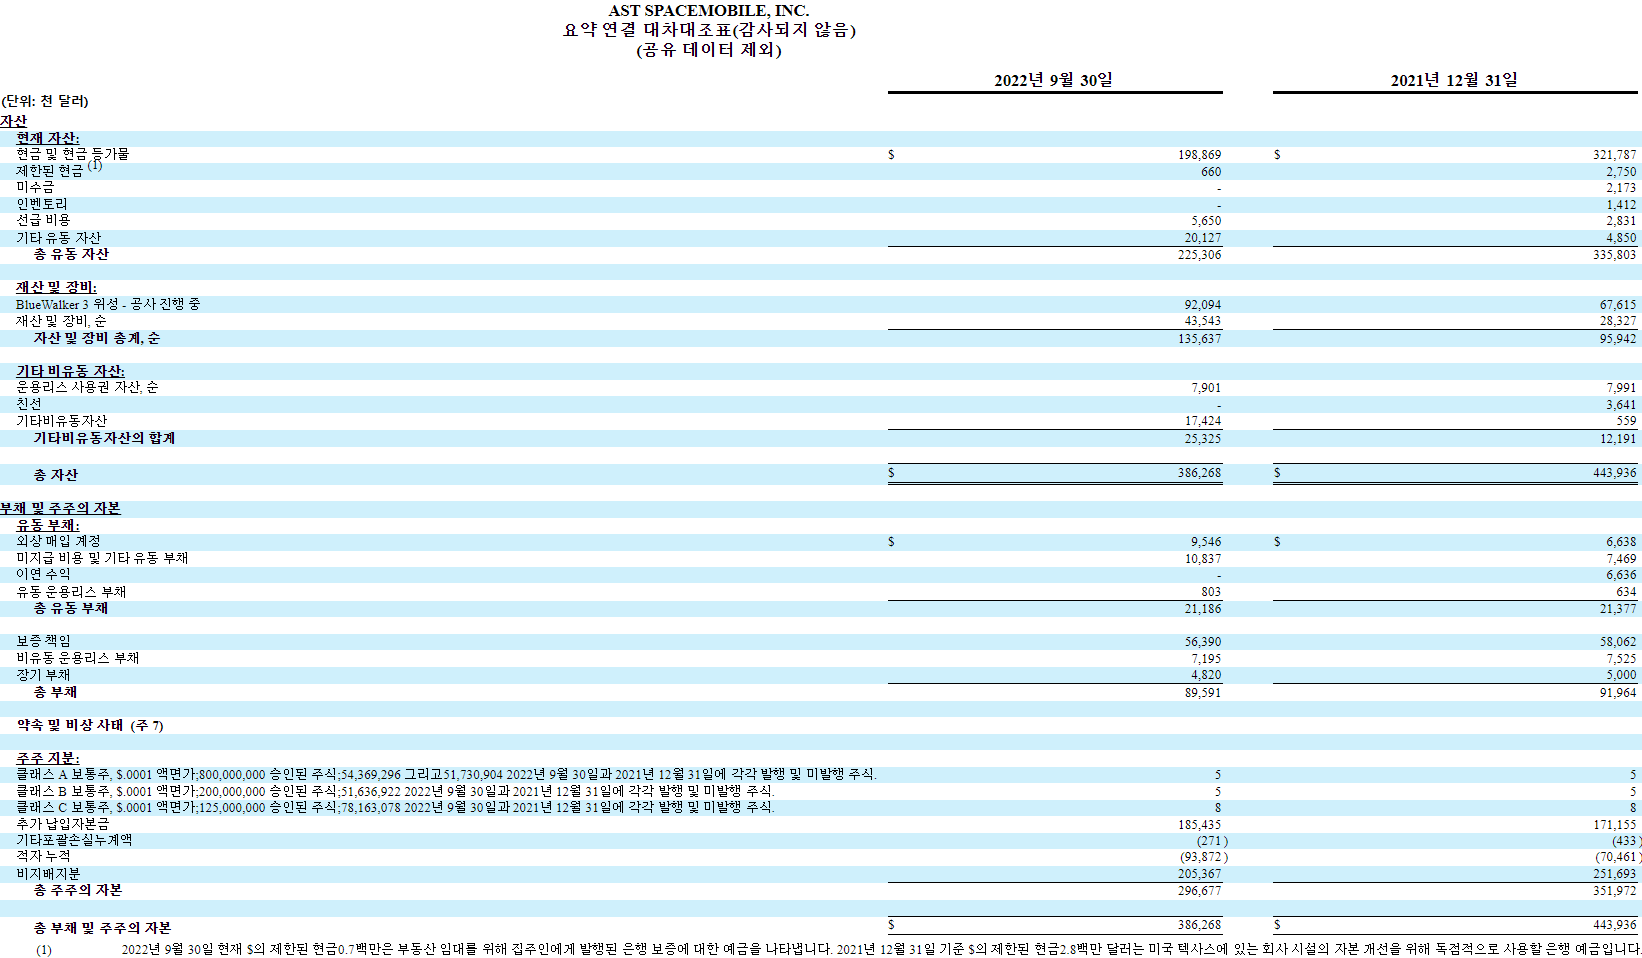Select the 운용리스 사용권 자산, 순 label
Image resolution: width=1642 pixels, height=958 pixels.
[87, 387]
